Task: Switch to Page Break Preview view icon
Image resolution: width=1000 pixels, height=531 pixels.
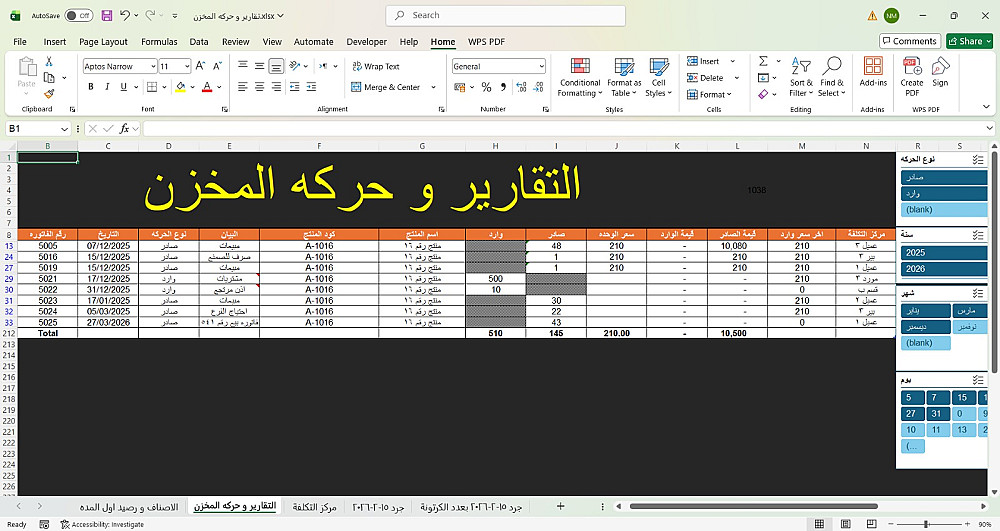Action: coord(871,524)
